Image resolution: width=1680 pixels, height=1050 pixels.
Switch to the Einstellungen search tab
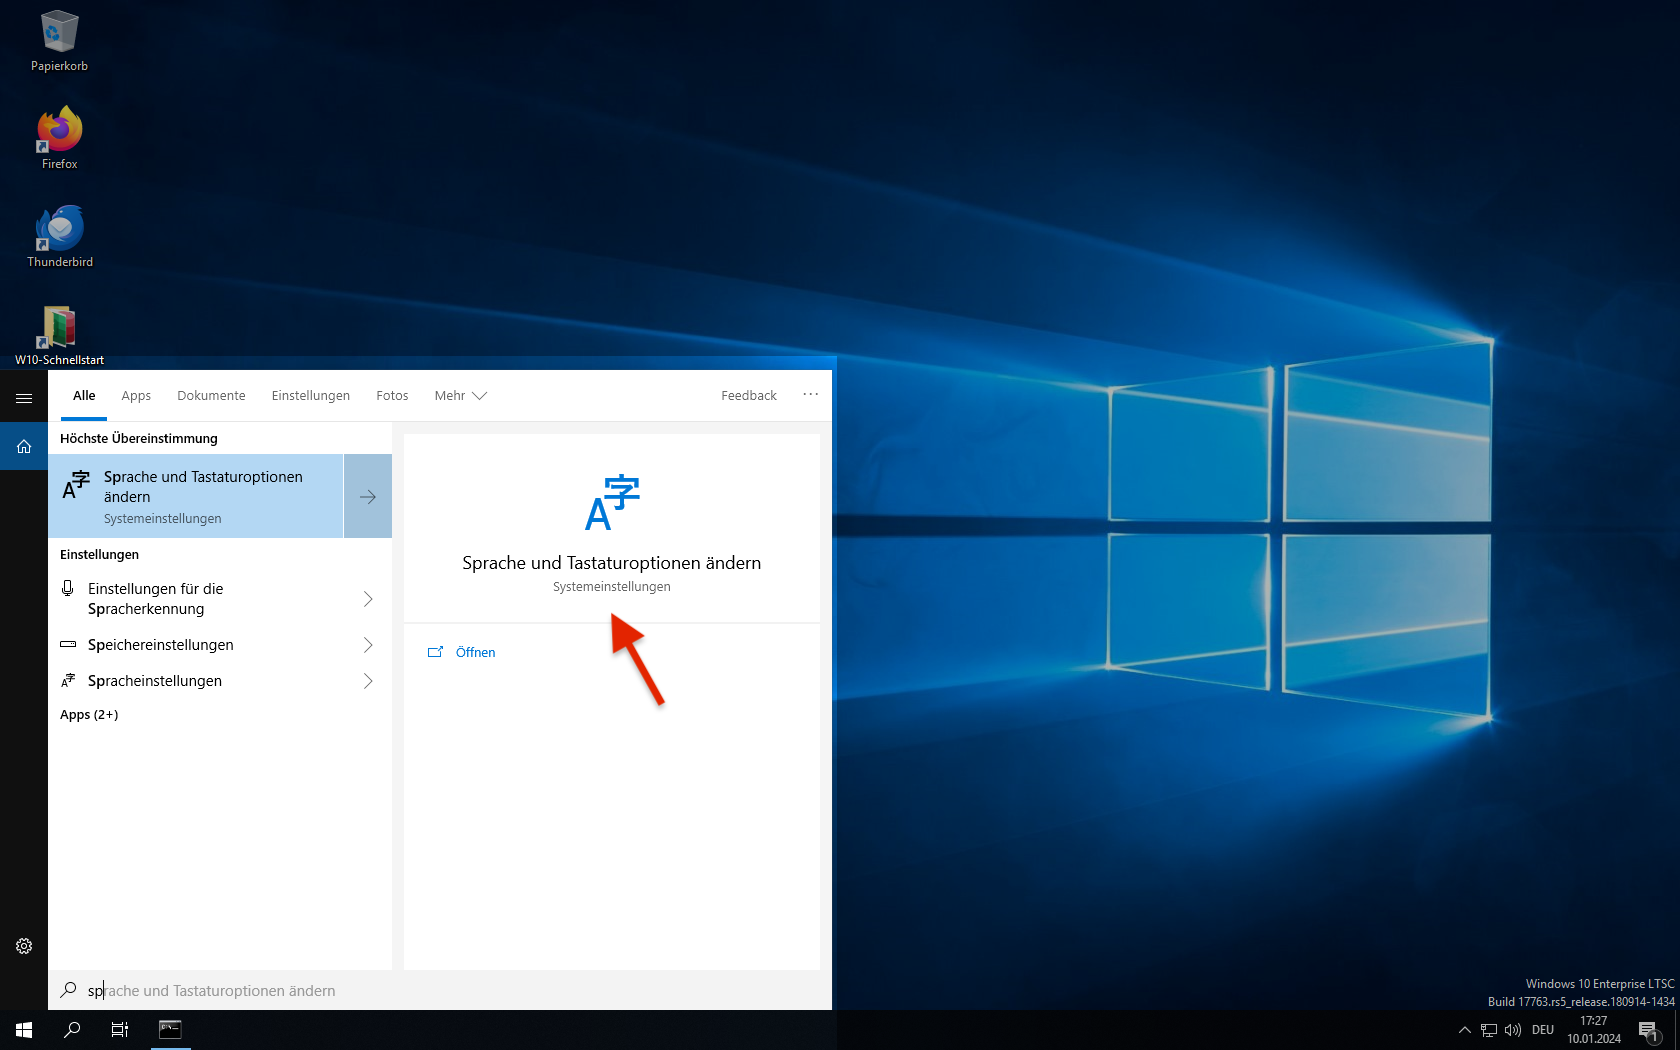pos(310,396)
